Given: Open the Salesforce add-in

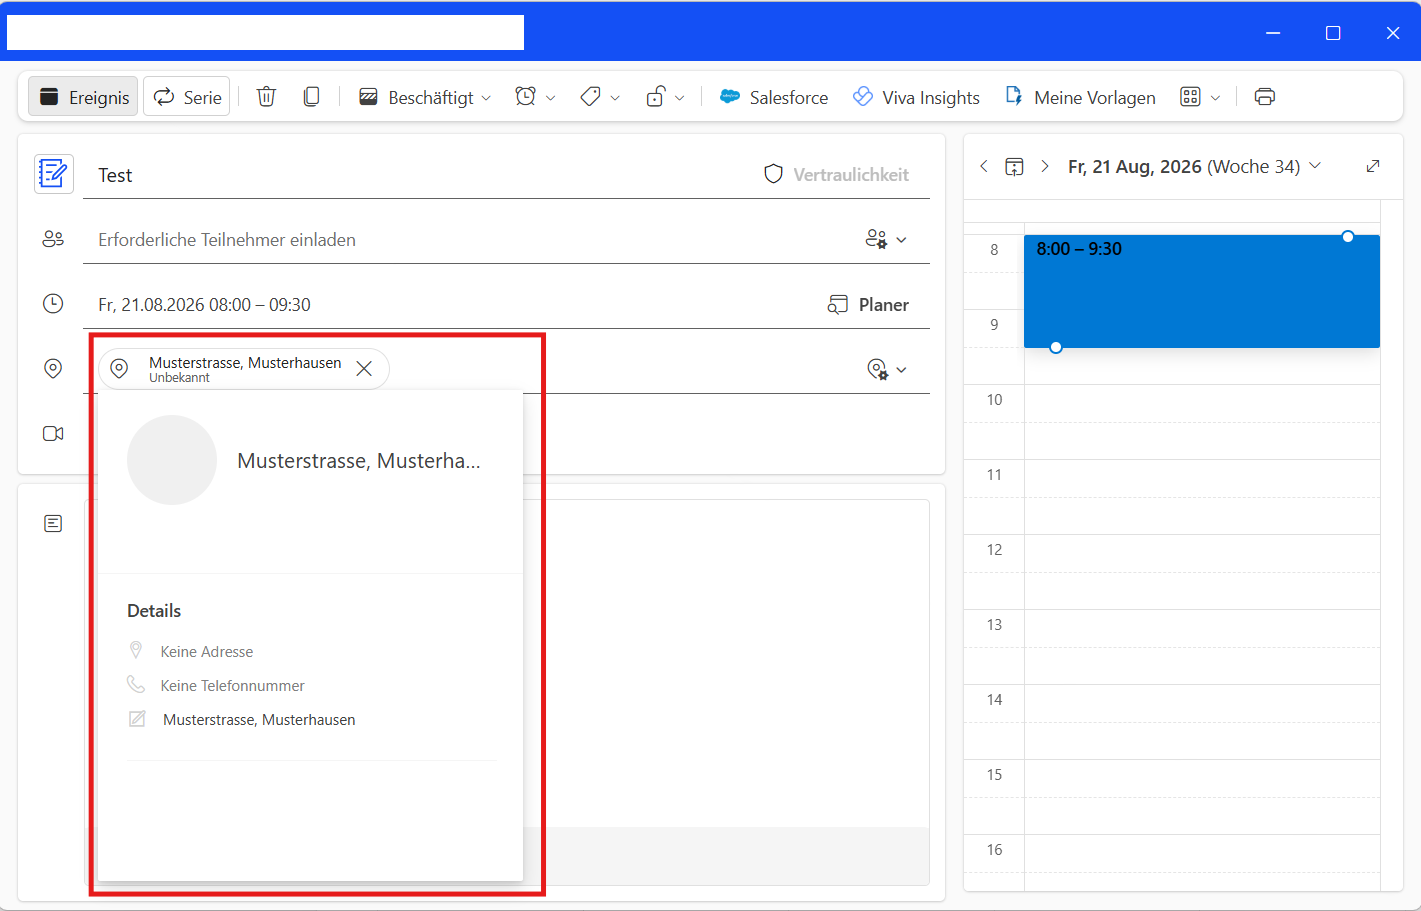Looking at the screenshot, I should 774,97.
